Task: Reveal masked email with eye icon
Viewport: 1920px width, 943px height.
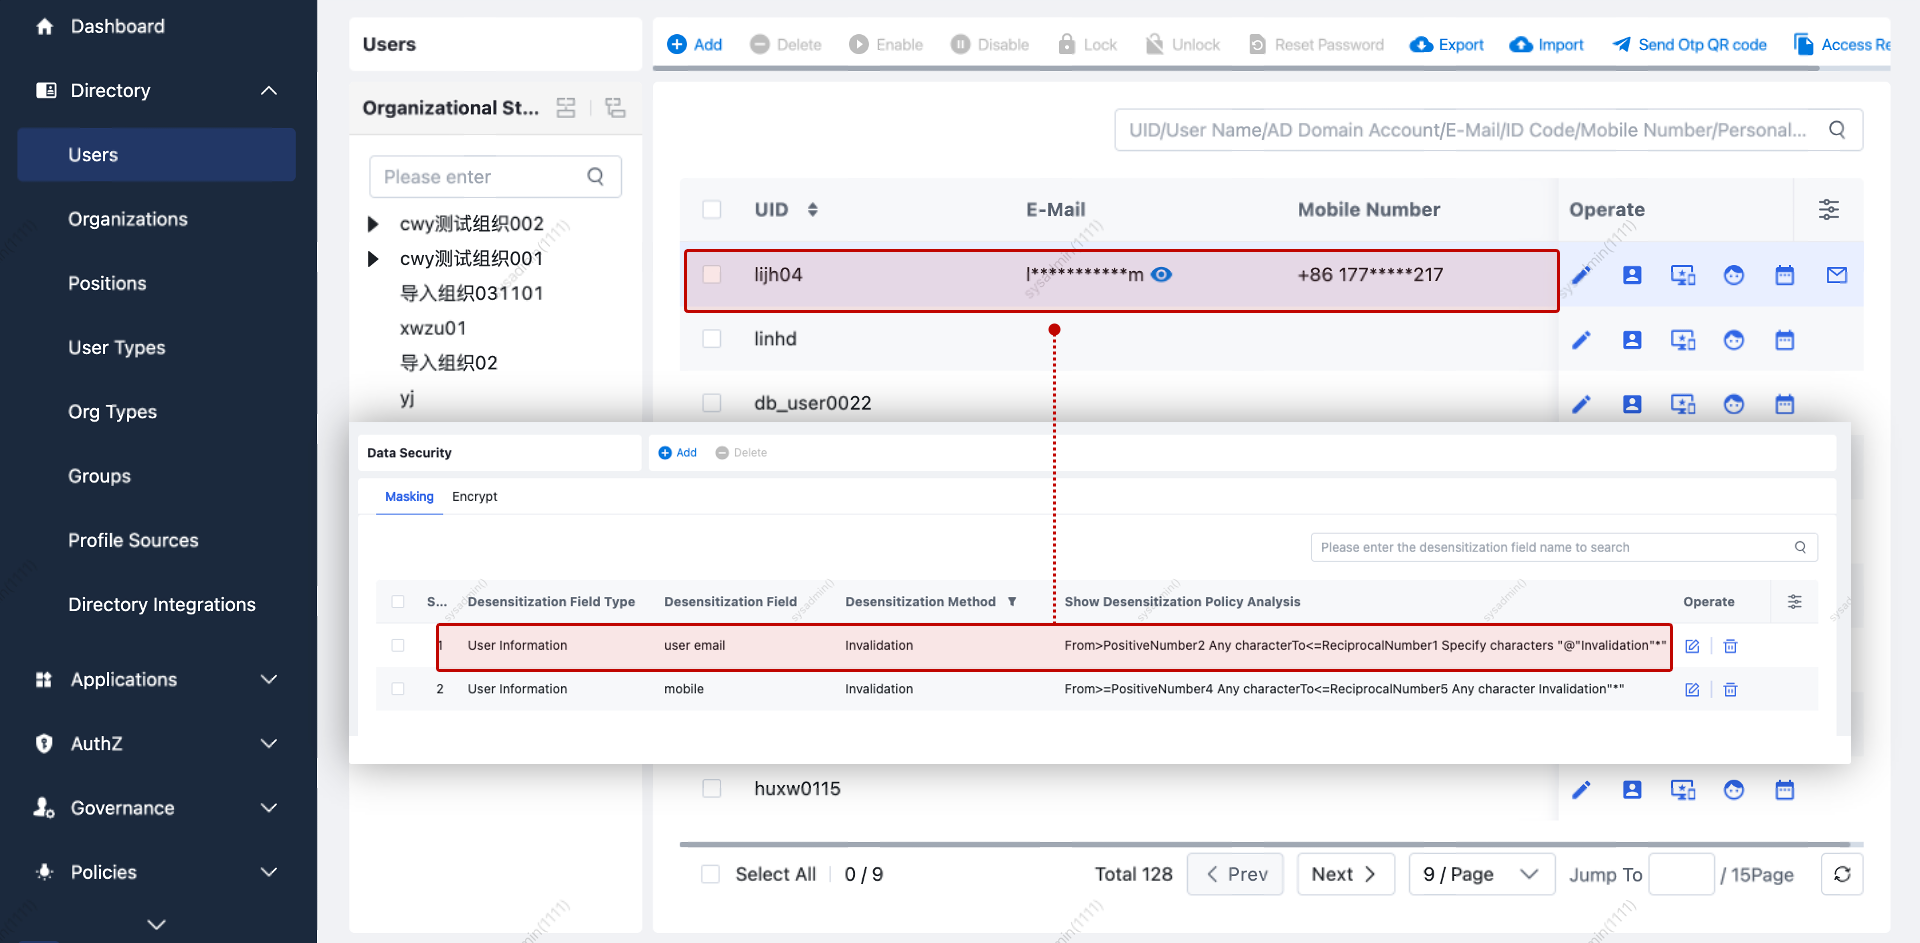Action: coord(1161,275)
